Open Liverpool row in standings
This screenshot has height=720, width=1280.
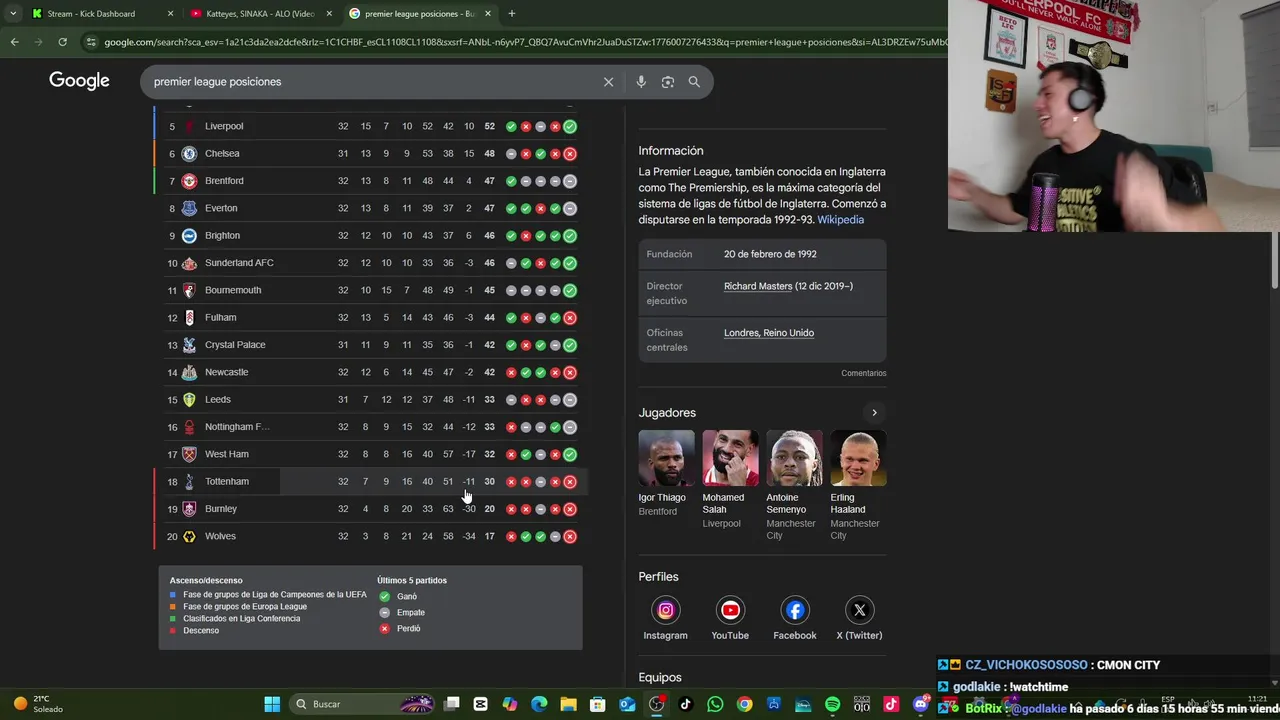tap(370, 126)
